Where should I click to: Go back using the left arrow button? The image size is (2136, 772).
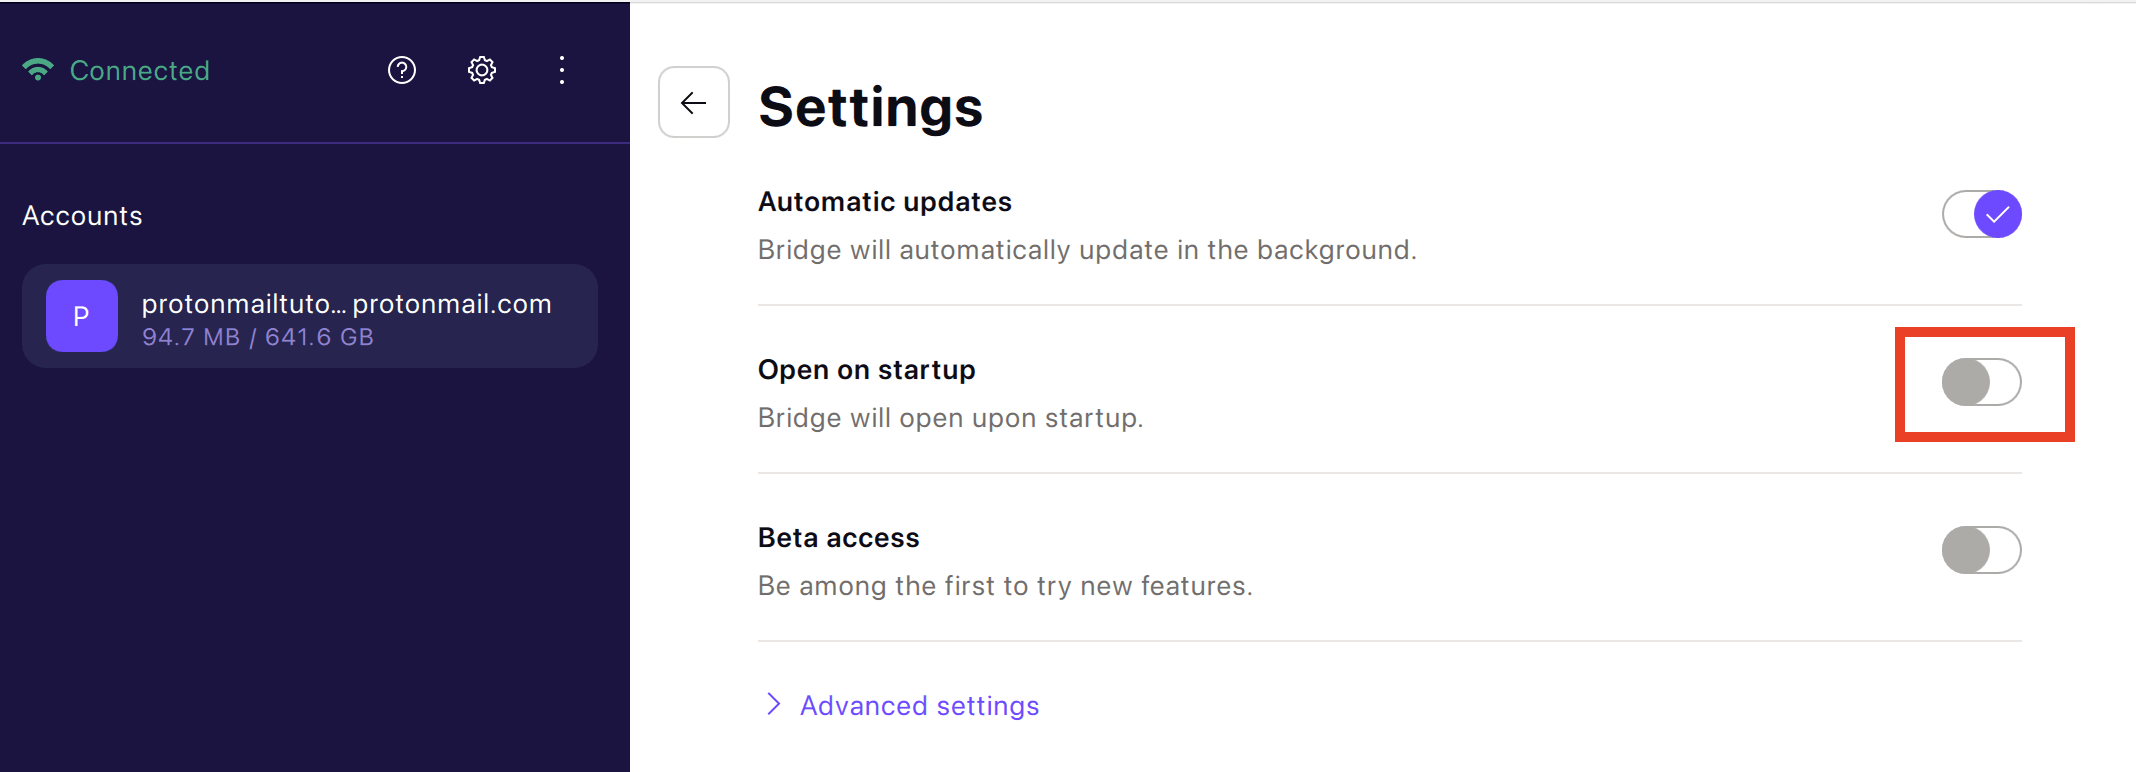[694, 102]
